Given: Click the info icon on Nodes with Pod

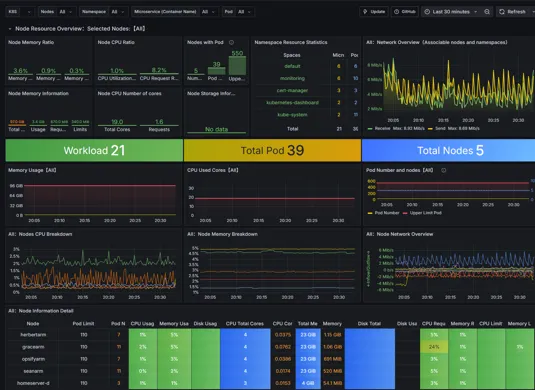Looking at the screenshot, I should pyautogui.click(x=231, y=42).
